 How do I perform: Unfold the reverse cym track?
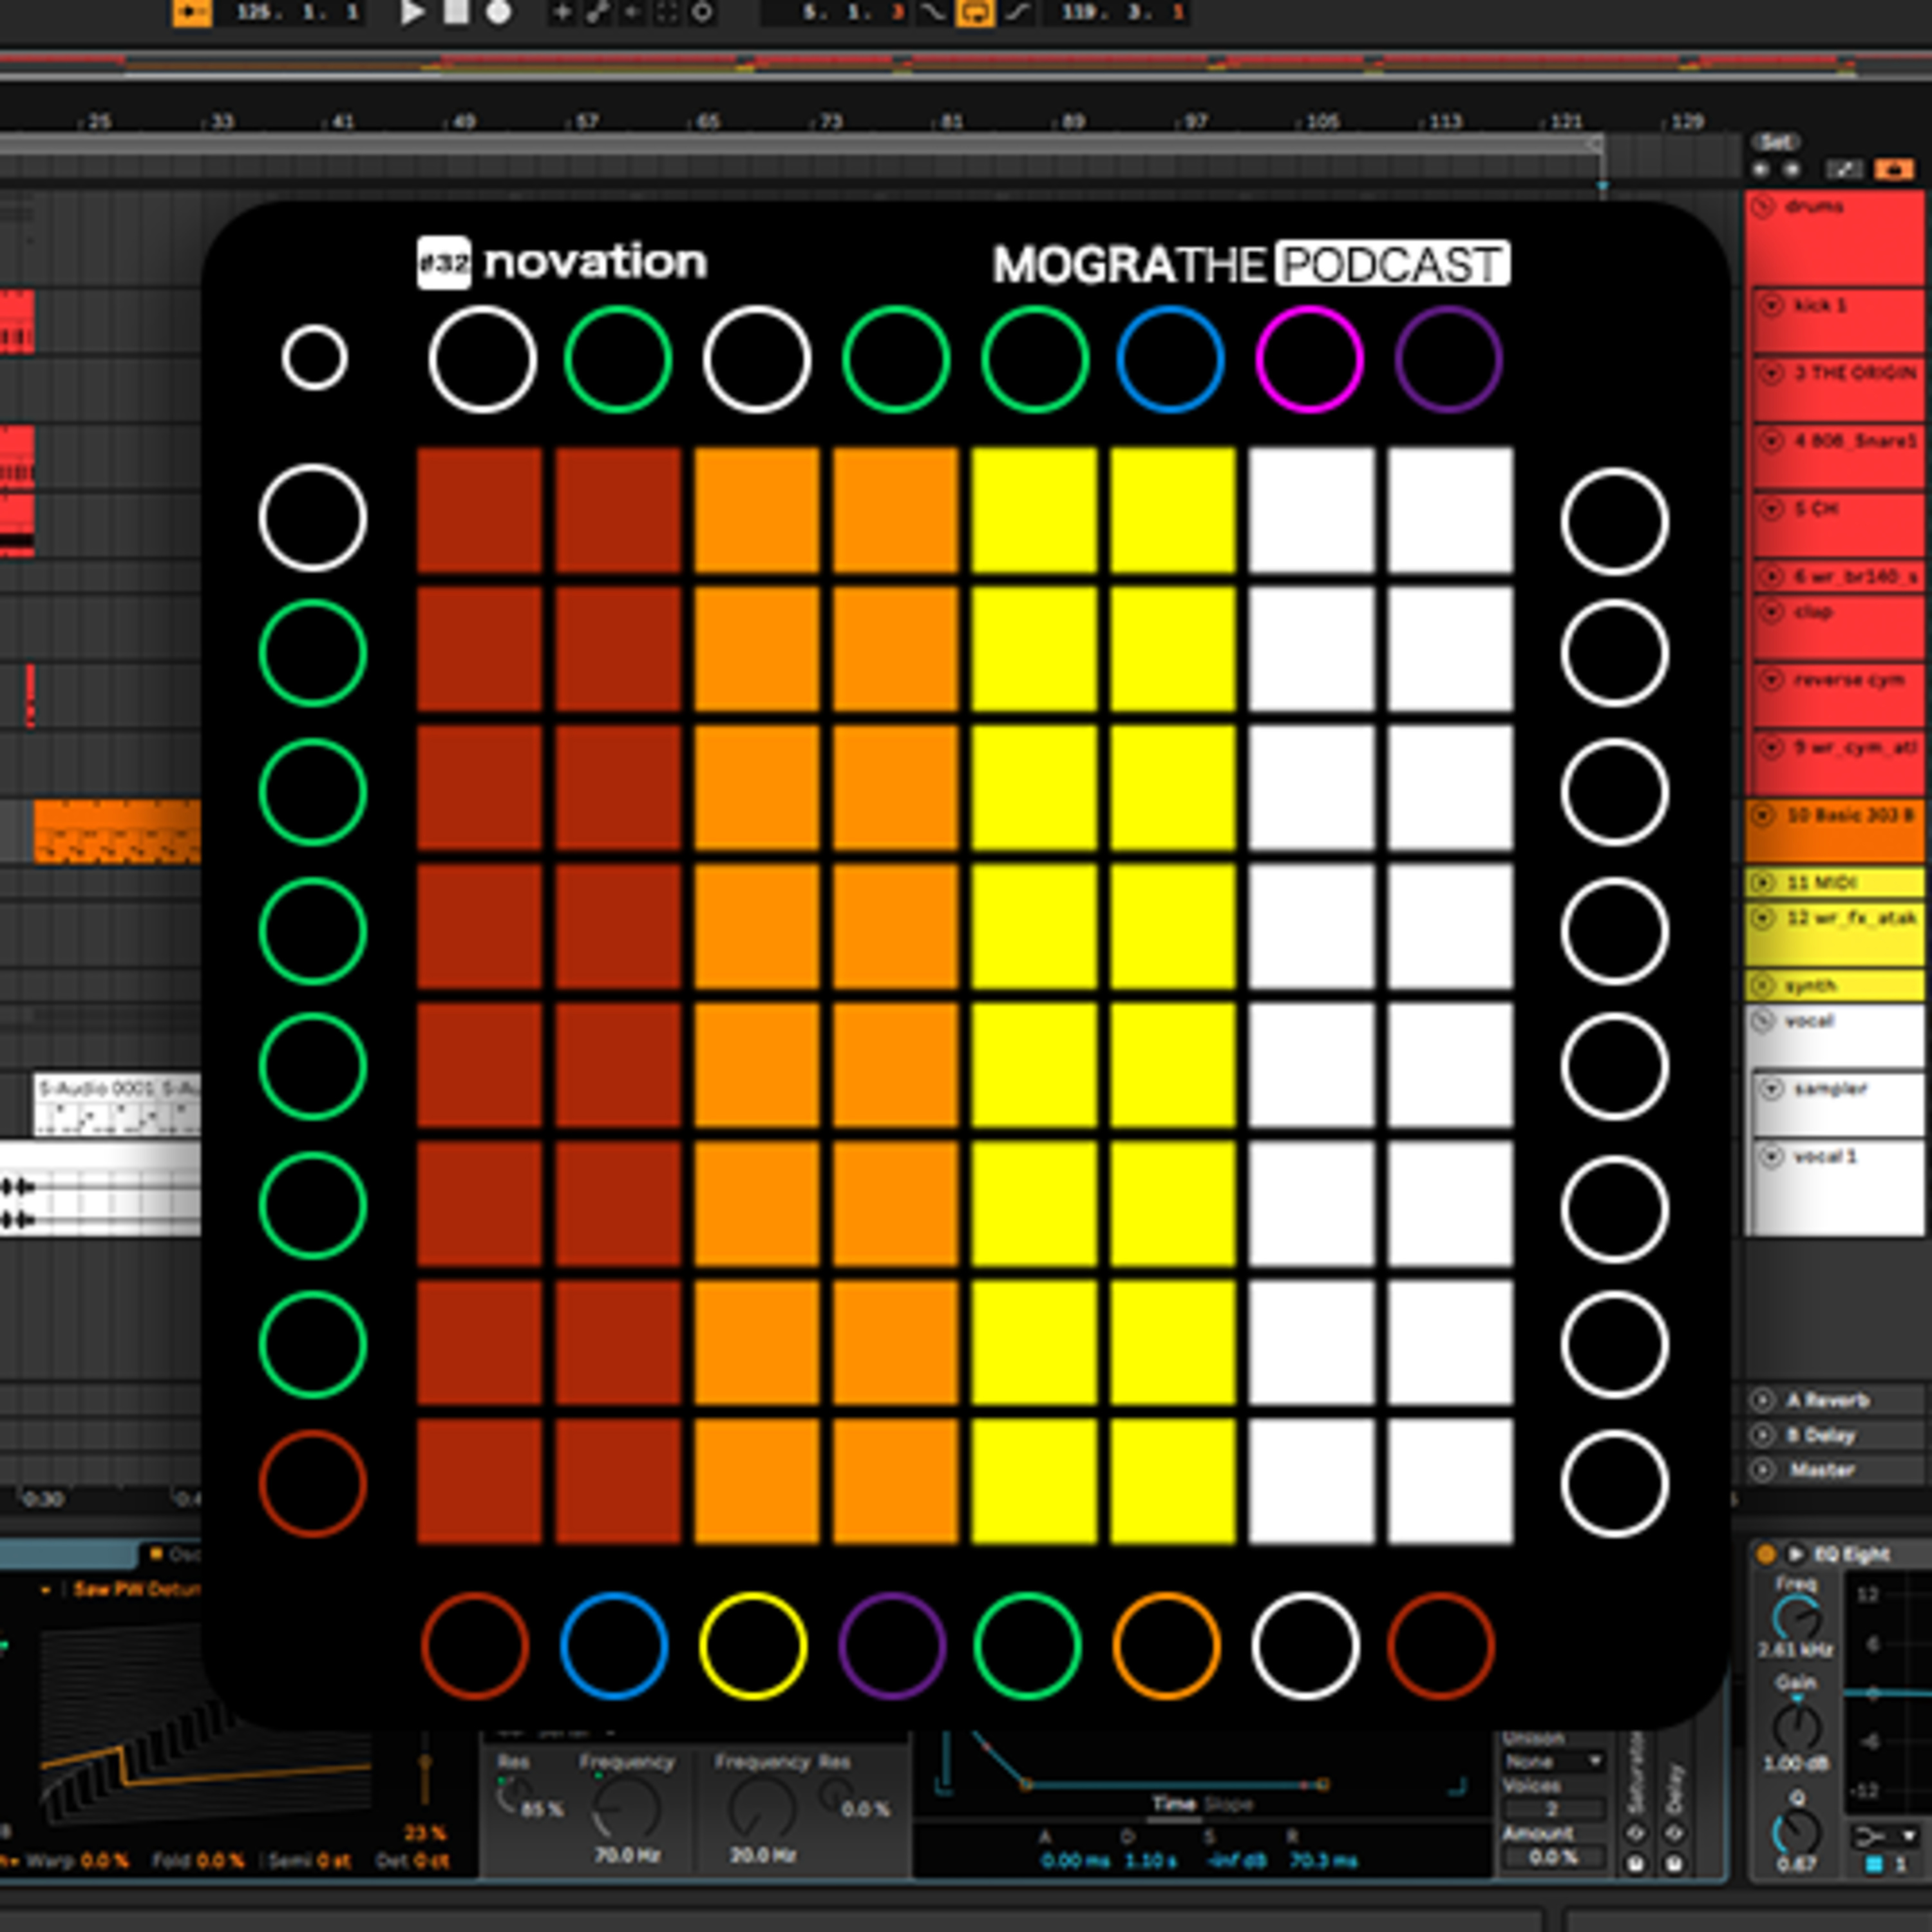(x=1772, y=680)
